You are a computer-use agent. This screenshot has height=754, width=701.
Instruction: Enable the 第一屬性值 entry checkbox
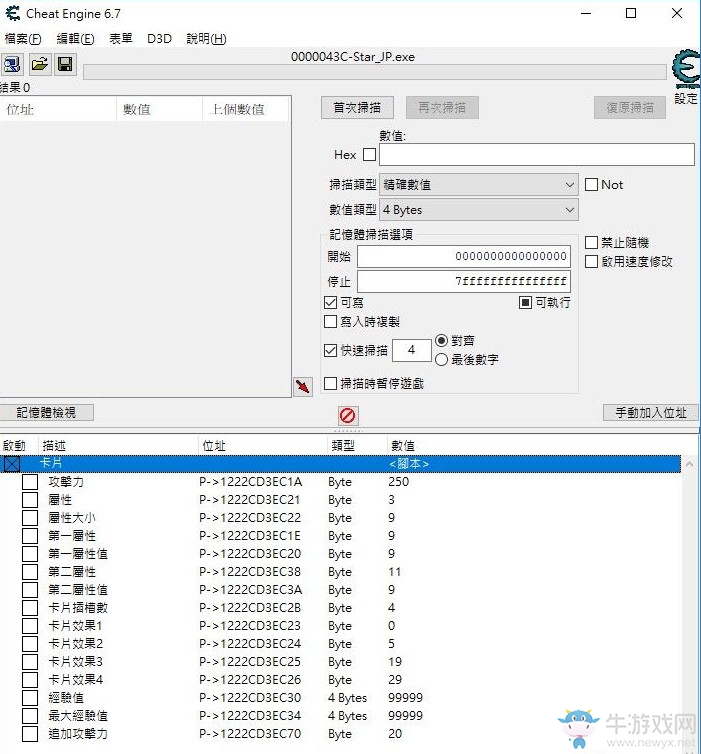click(30, 554)
